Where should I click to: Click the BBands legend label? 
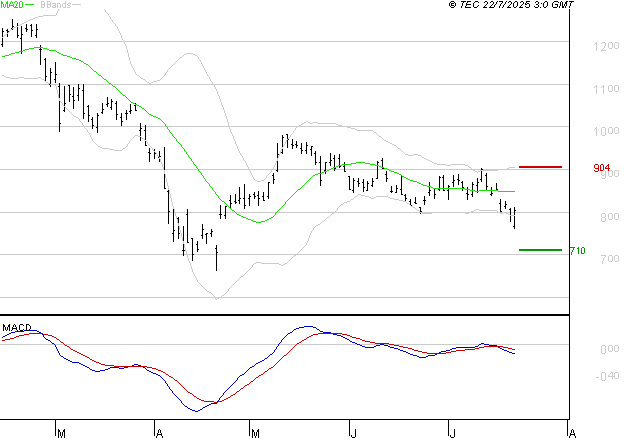[56, 5]
